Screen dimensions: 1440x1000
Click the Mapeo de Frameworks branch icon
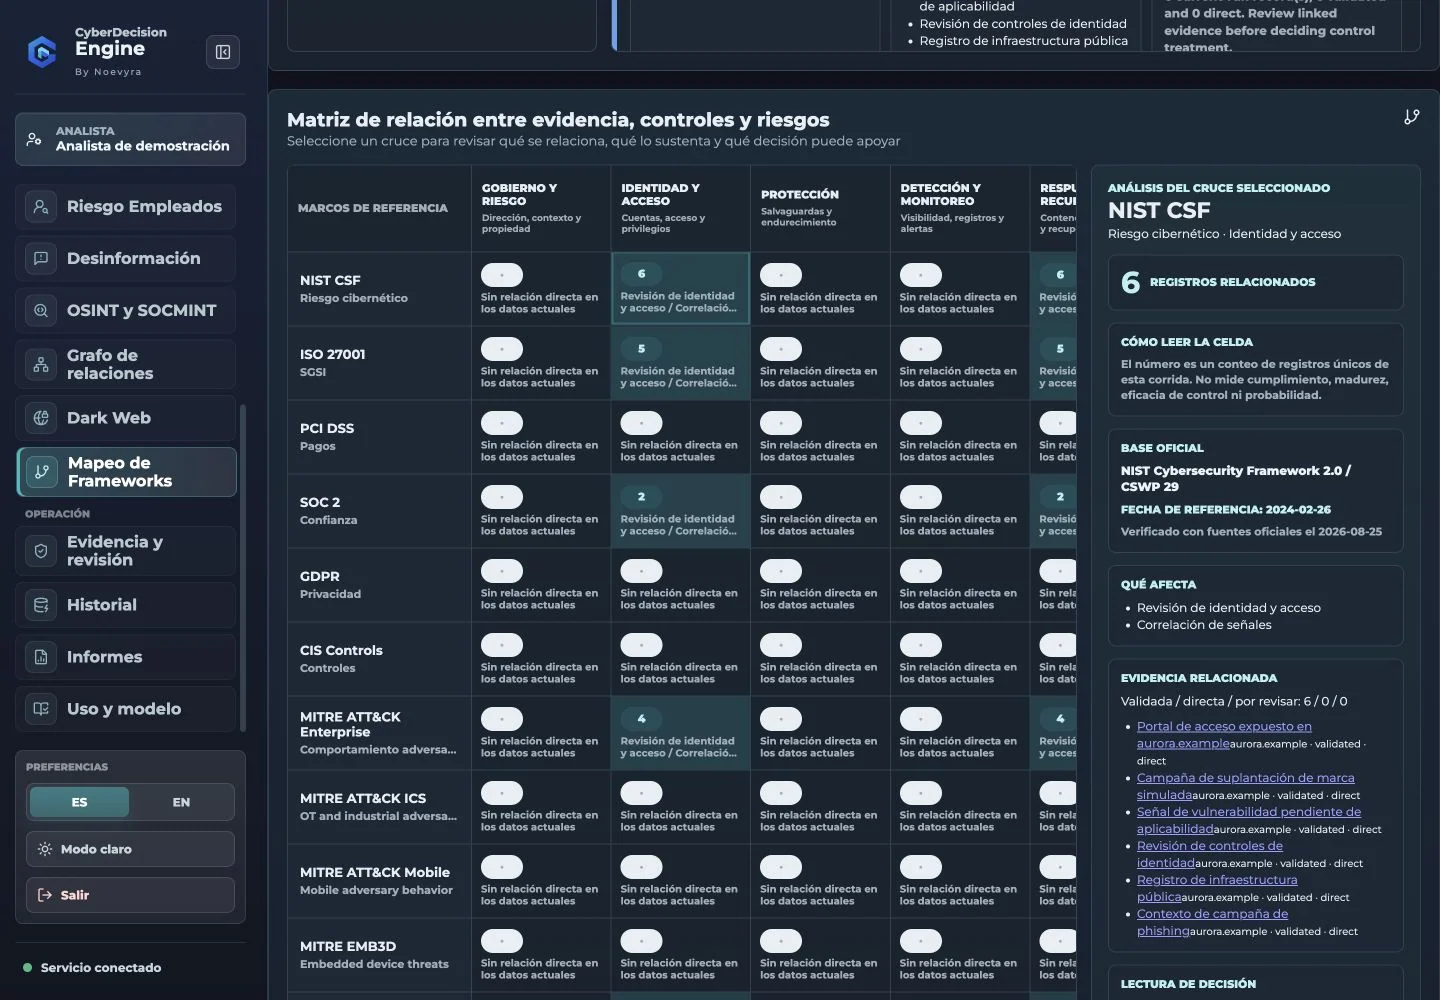pyautogui.click(x=42, y=472)
